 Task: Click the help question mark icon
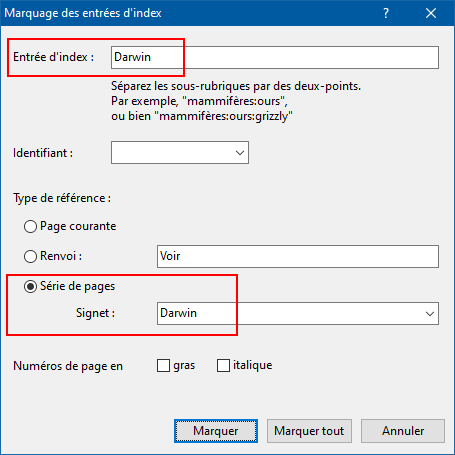pos(386,13)
